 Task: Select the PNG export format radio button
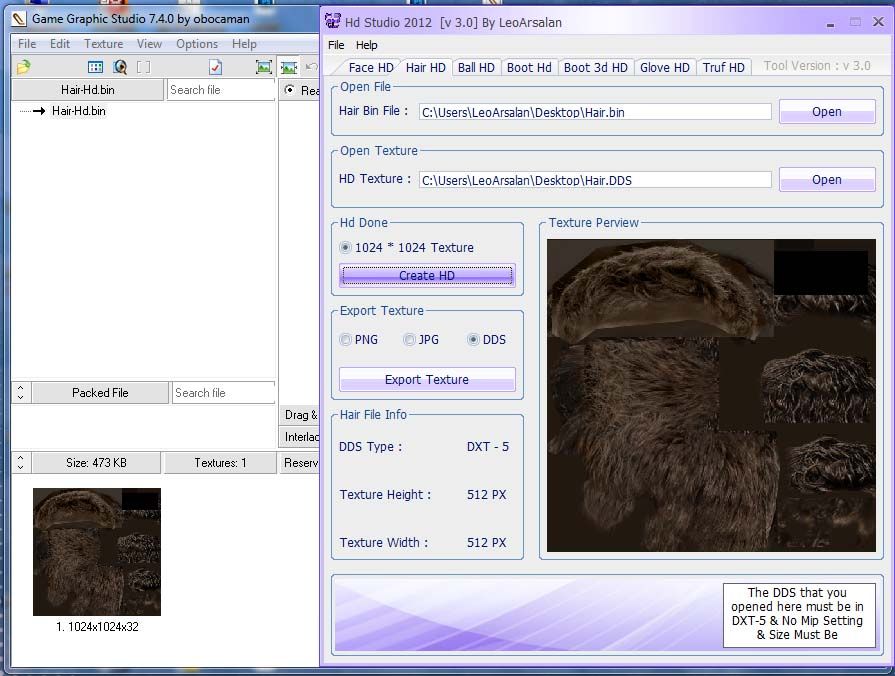pos(346,340)
